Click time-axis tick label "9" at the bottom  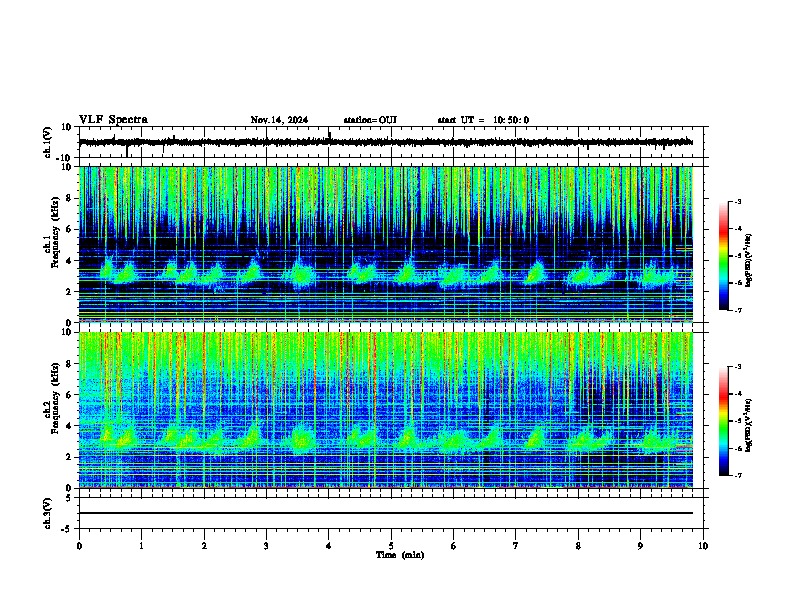[640, 546]
